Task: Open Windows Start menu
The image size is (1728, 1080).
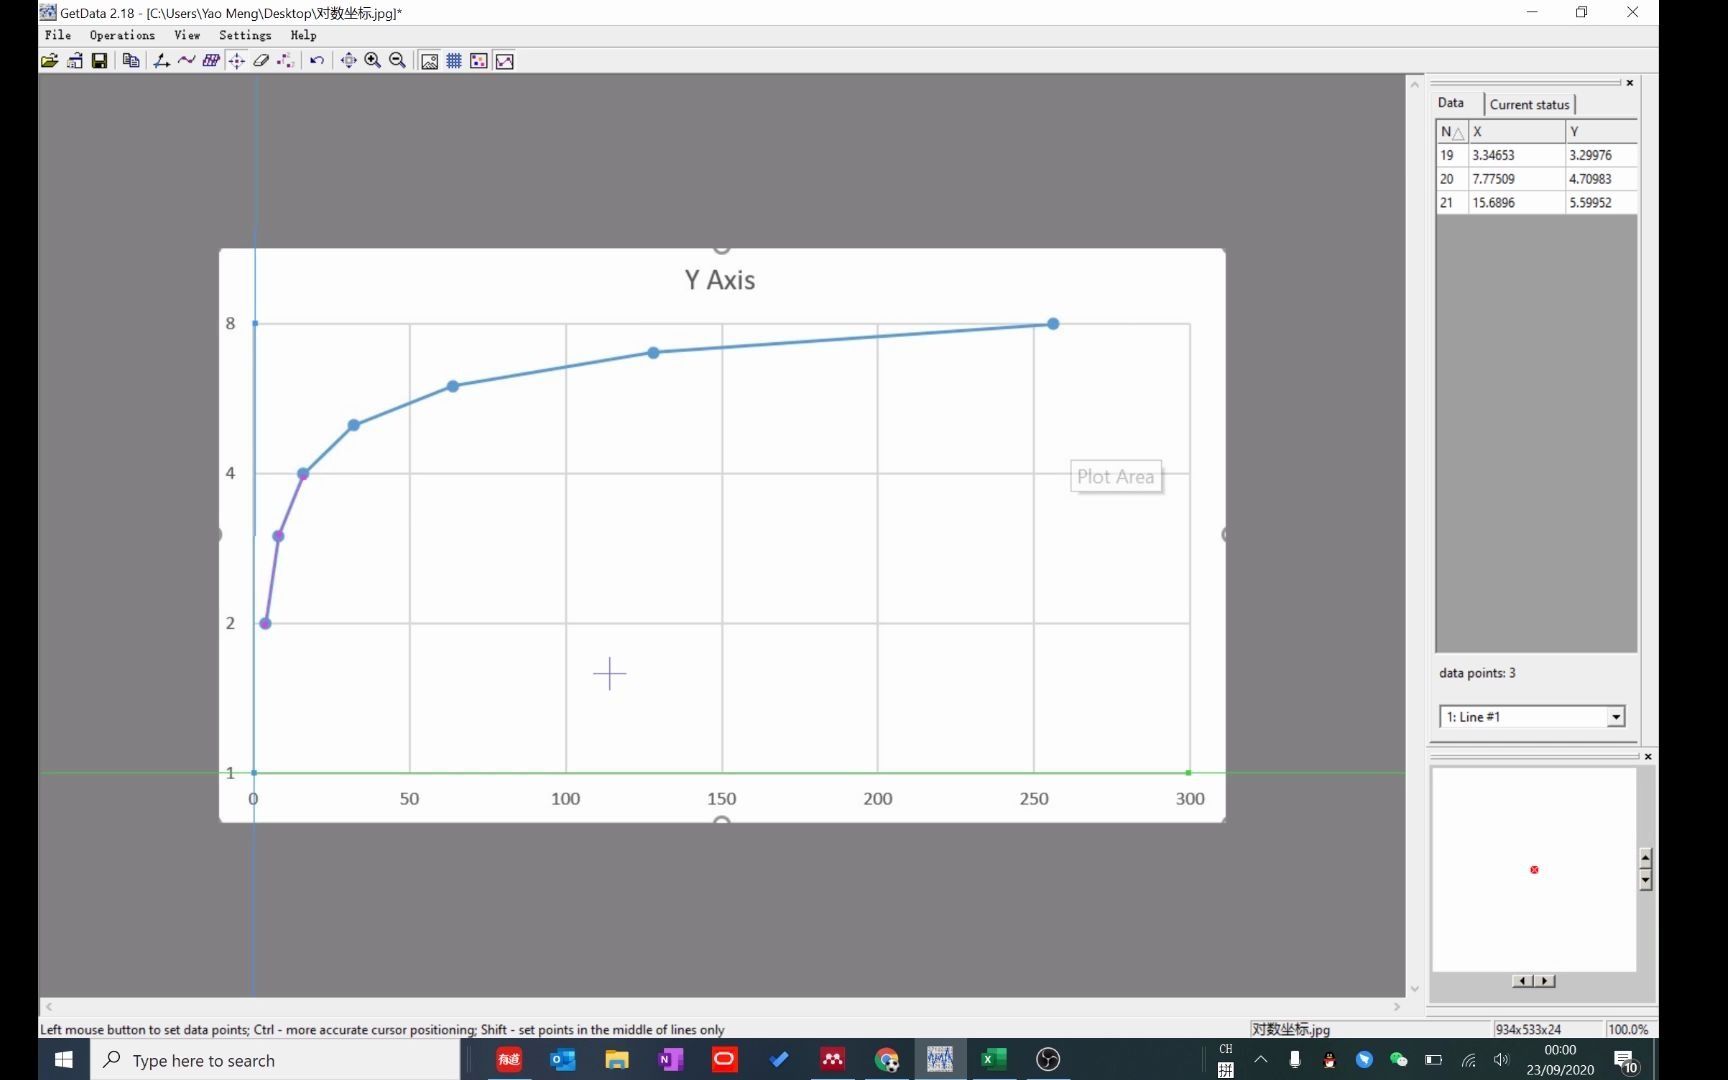Action: coord(64,1059)
